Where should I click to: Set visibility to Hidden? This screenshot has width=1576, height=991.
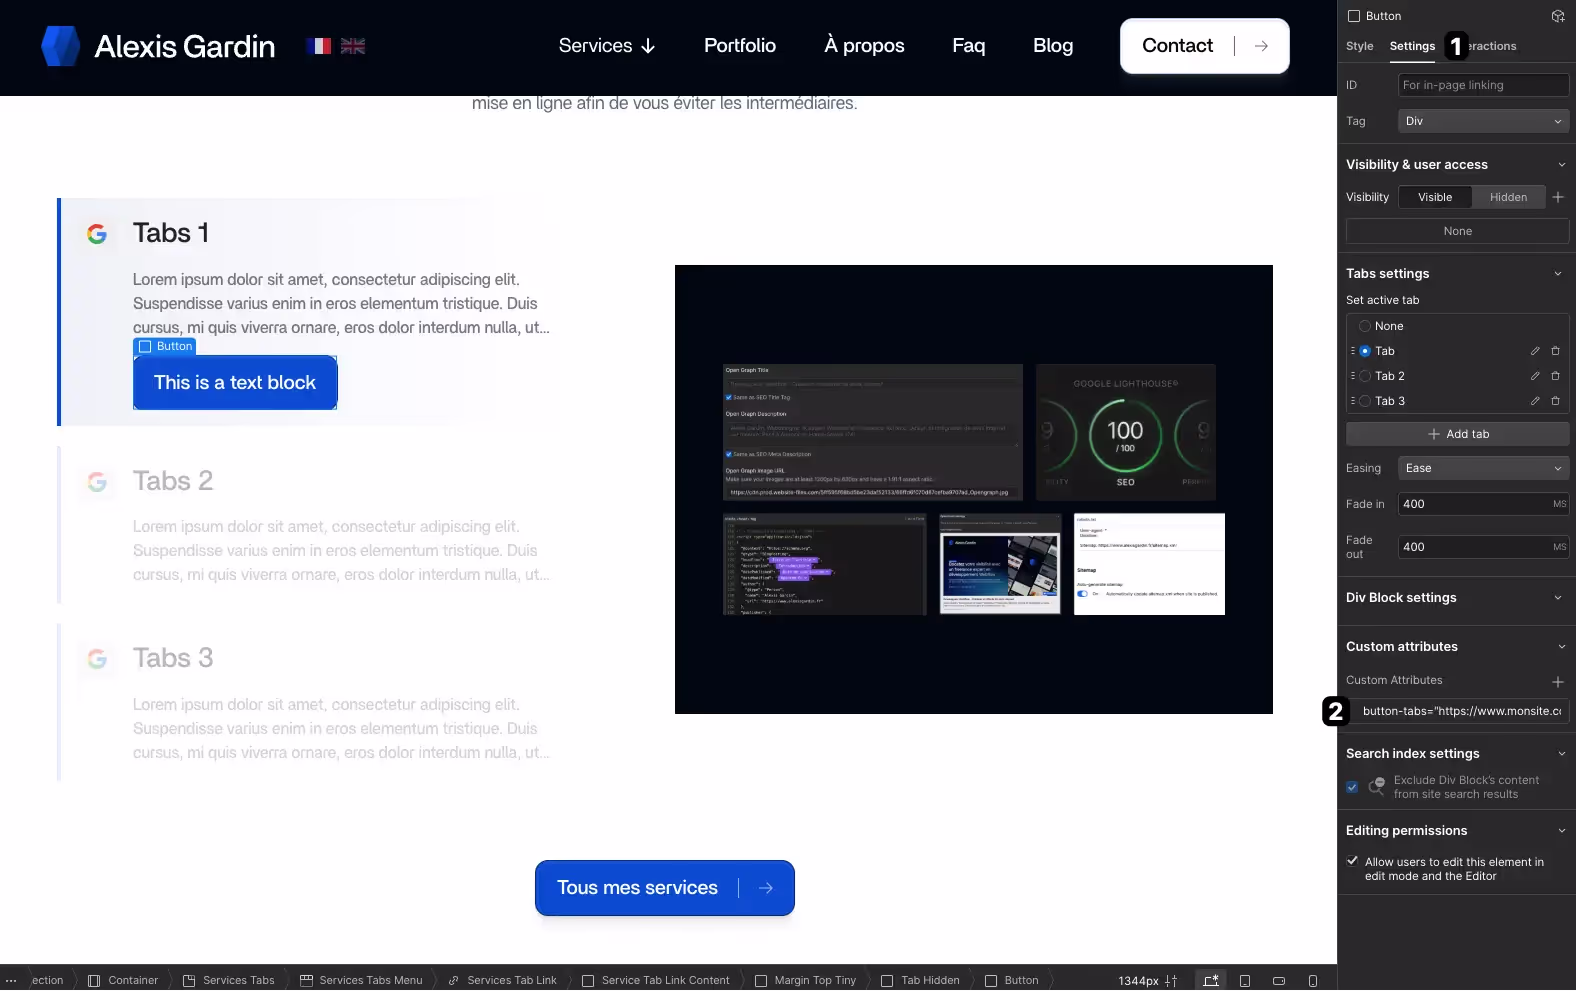tap(1508, 197)
